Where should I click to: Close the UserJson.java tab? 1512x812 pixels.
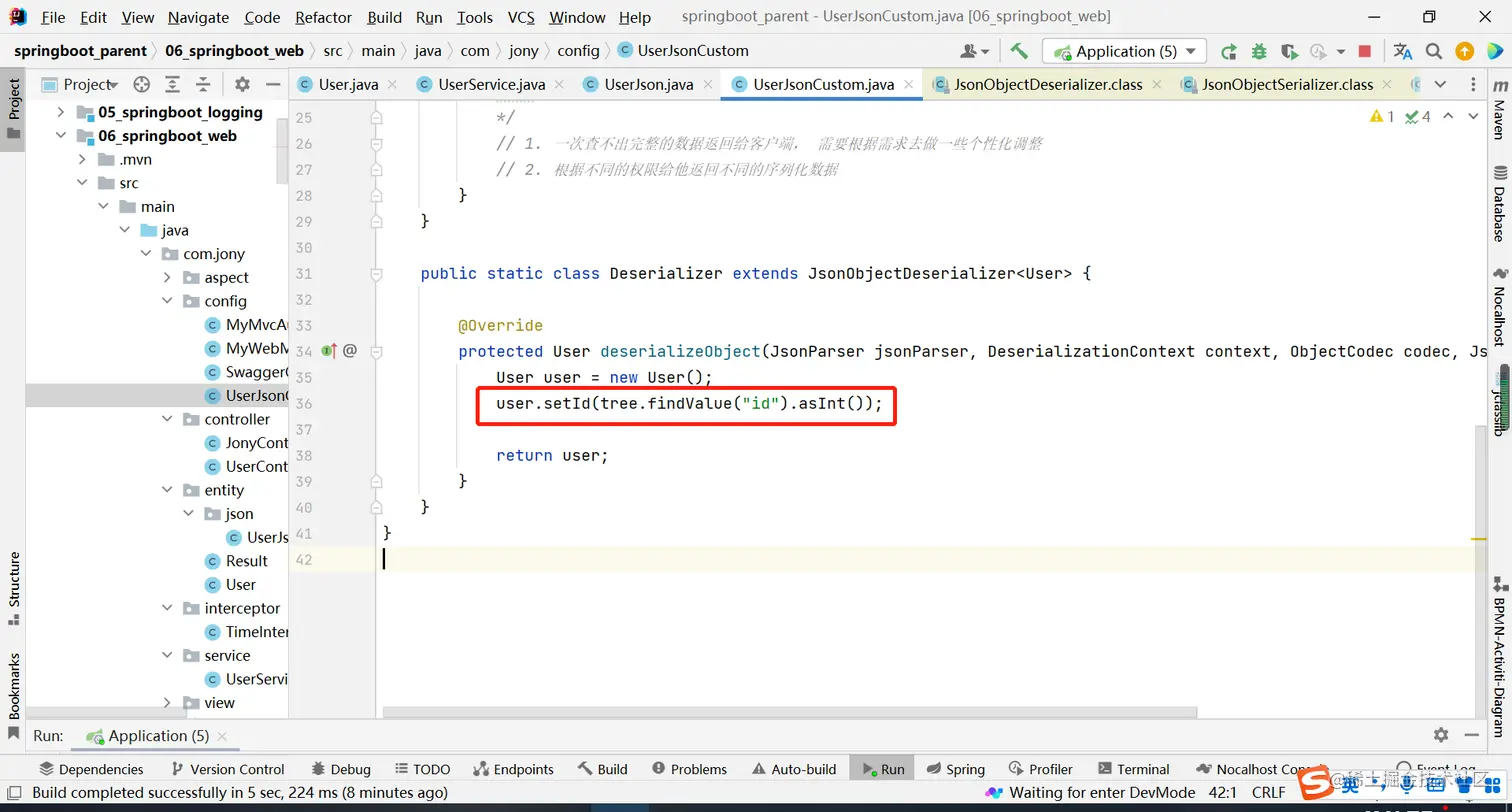click(708, 85)
